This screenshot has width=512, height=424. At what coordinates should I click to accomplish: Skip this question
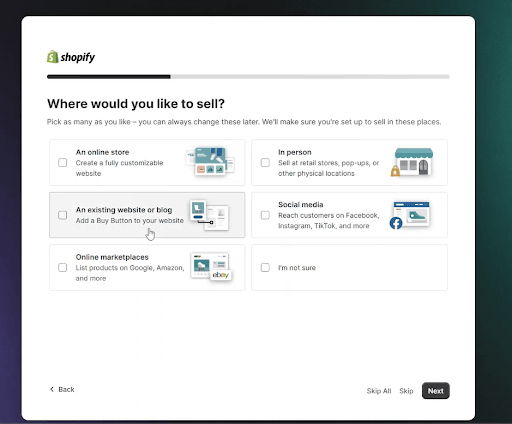point(406,391)
